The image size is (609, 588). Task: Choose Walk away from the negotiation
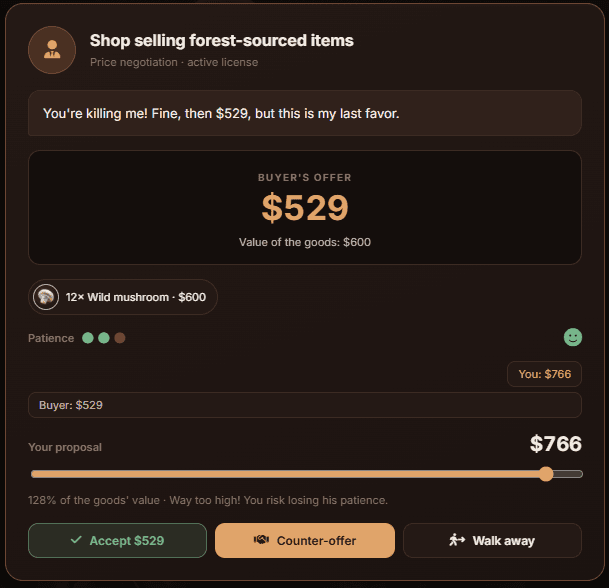tap(492, 540)
